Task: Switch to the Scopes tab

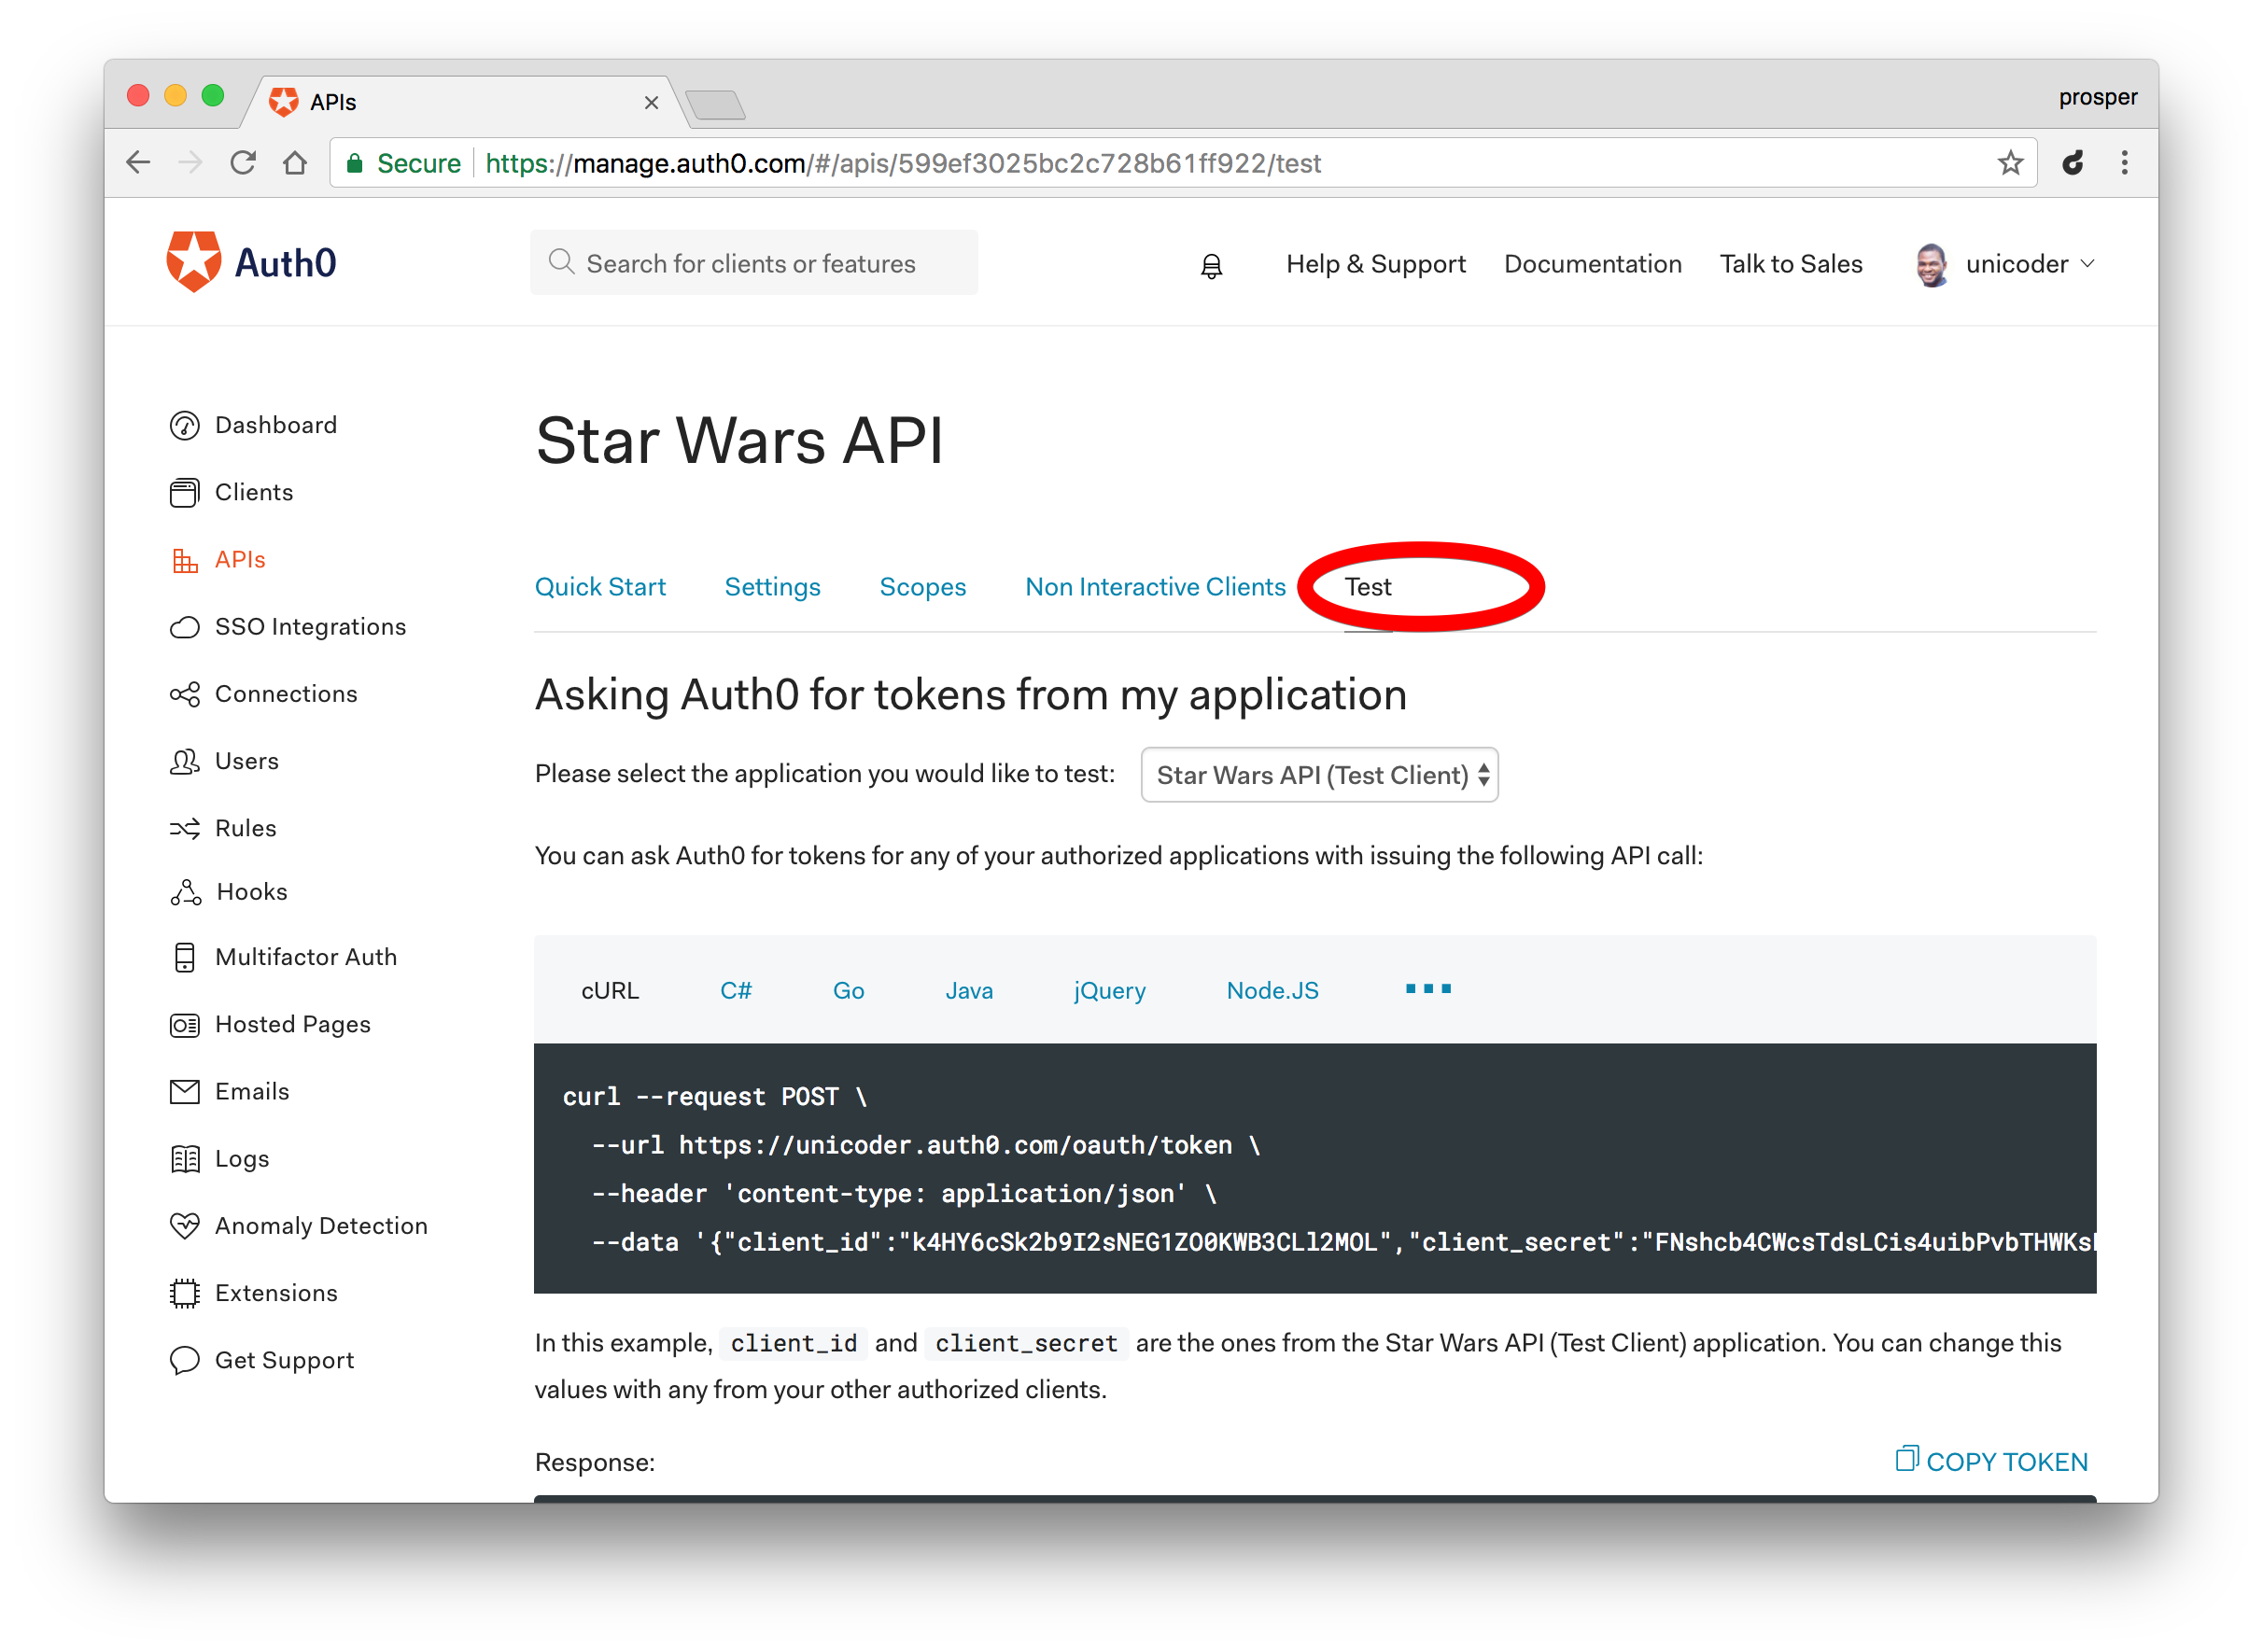Action: pos(922,587)
